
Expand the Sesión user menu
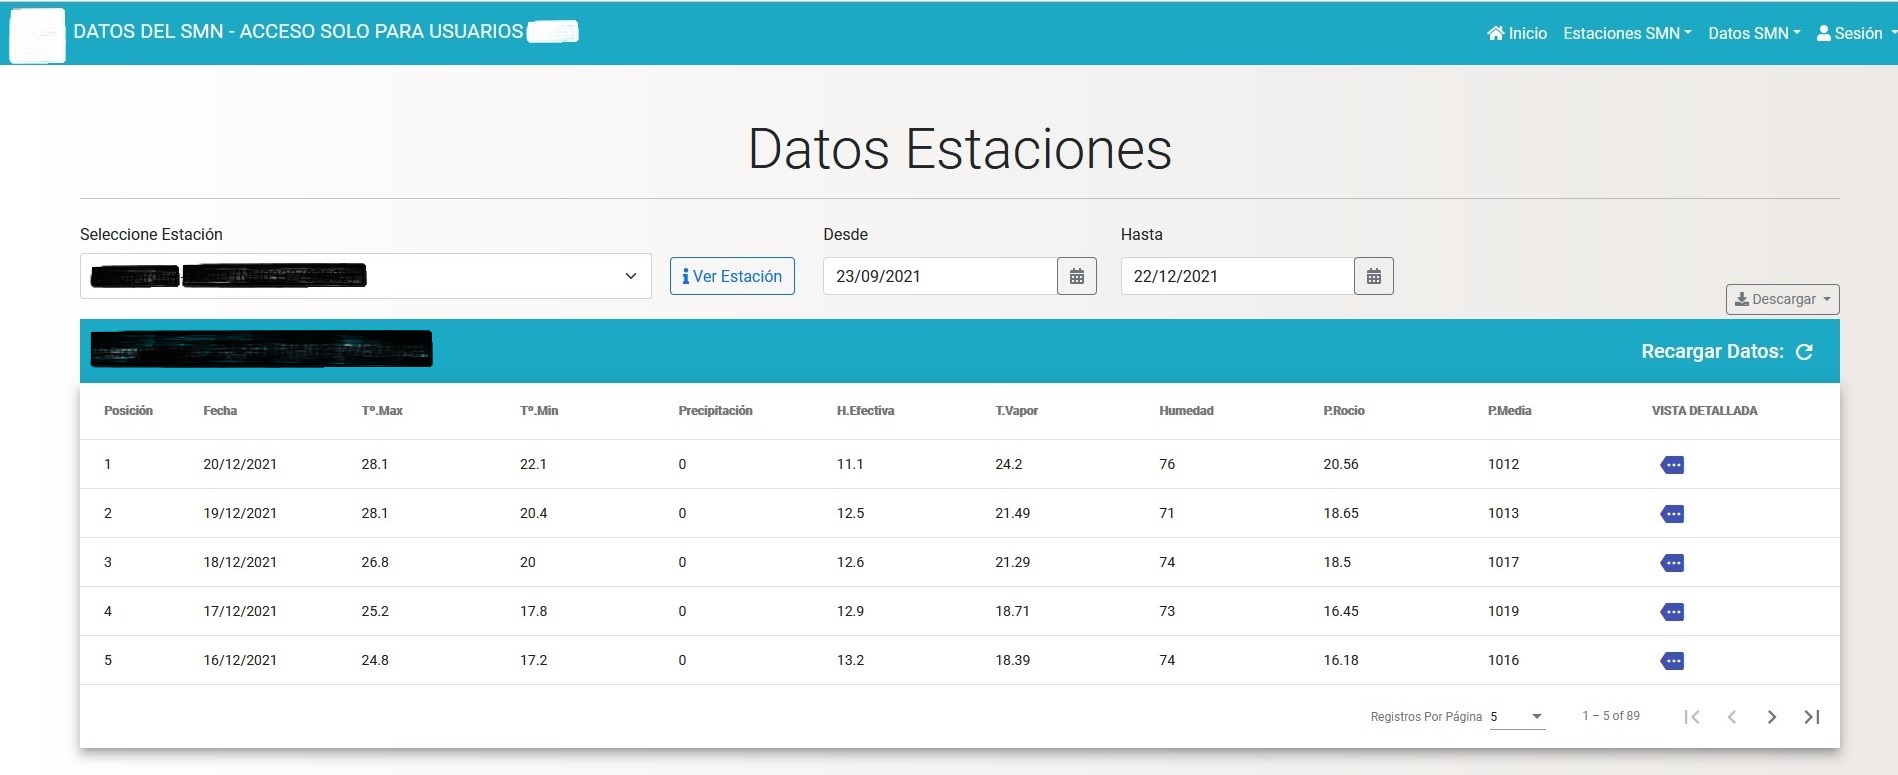pos(1855,33)
